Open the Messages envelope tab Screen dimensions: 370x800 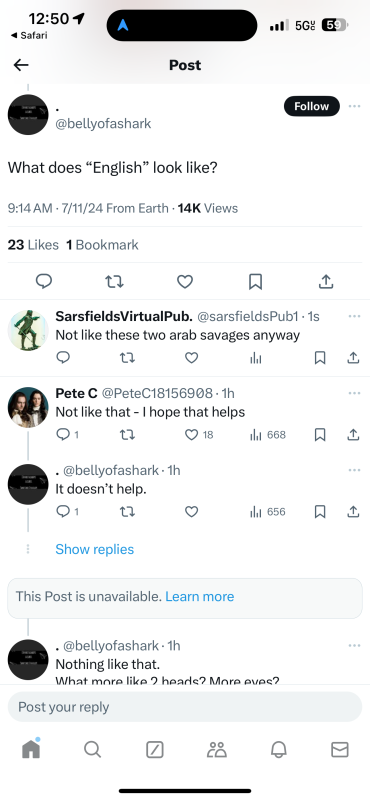(x=340, y=749)
